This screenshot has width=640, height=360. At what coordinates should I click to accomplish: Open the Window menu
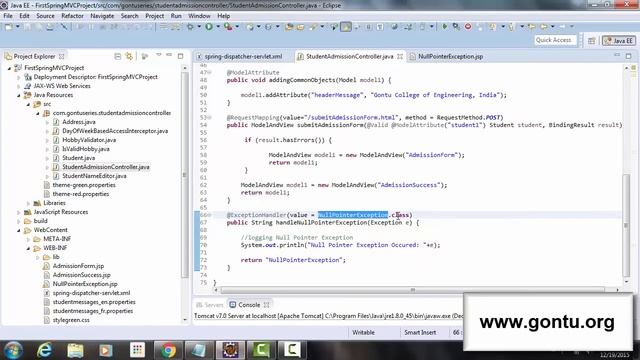[199, 16]
